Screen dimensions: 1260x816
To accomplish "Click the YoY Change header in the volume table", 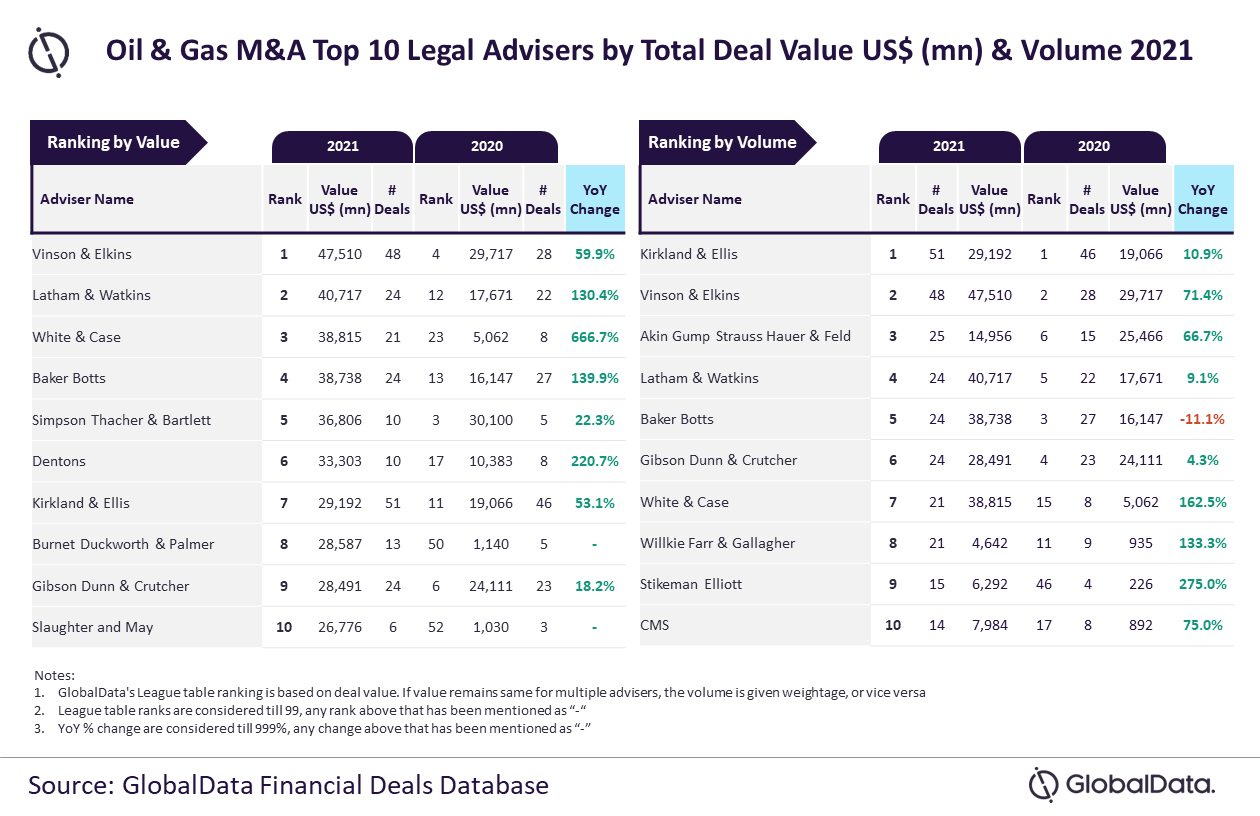I will [1203, 199].
